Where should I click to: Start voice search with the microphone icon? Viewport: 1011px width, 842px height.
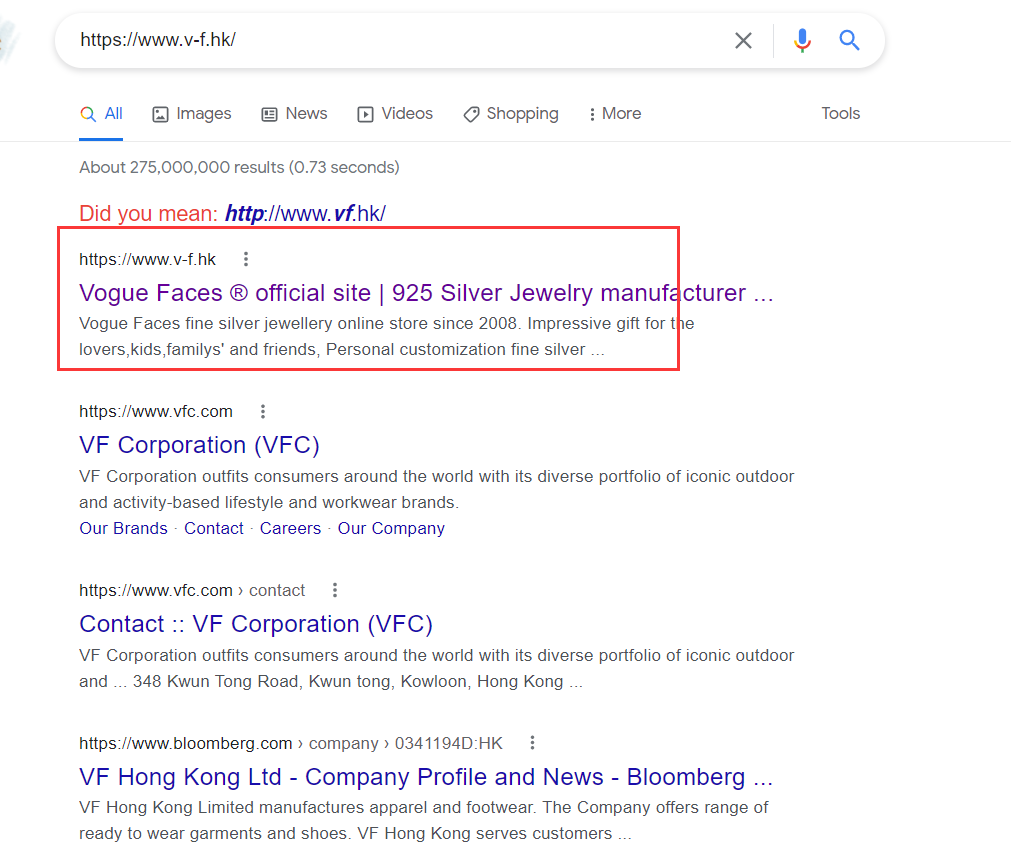pyautogui.click(x=802, y=41)
